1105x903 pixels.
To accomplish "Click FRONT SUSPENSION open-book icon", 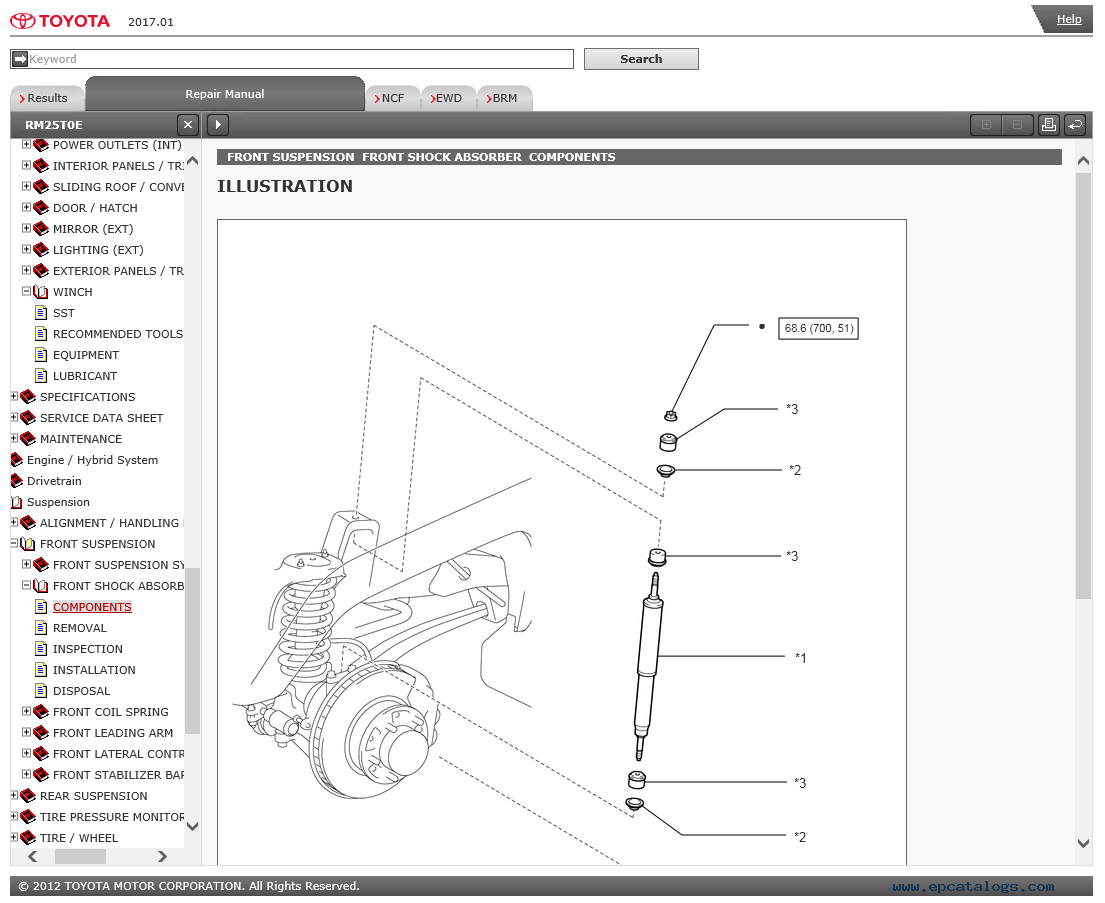I will 28,544.
